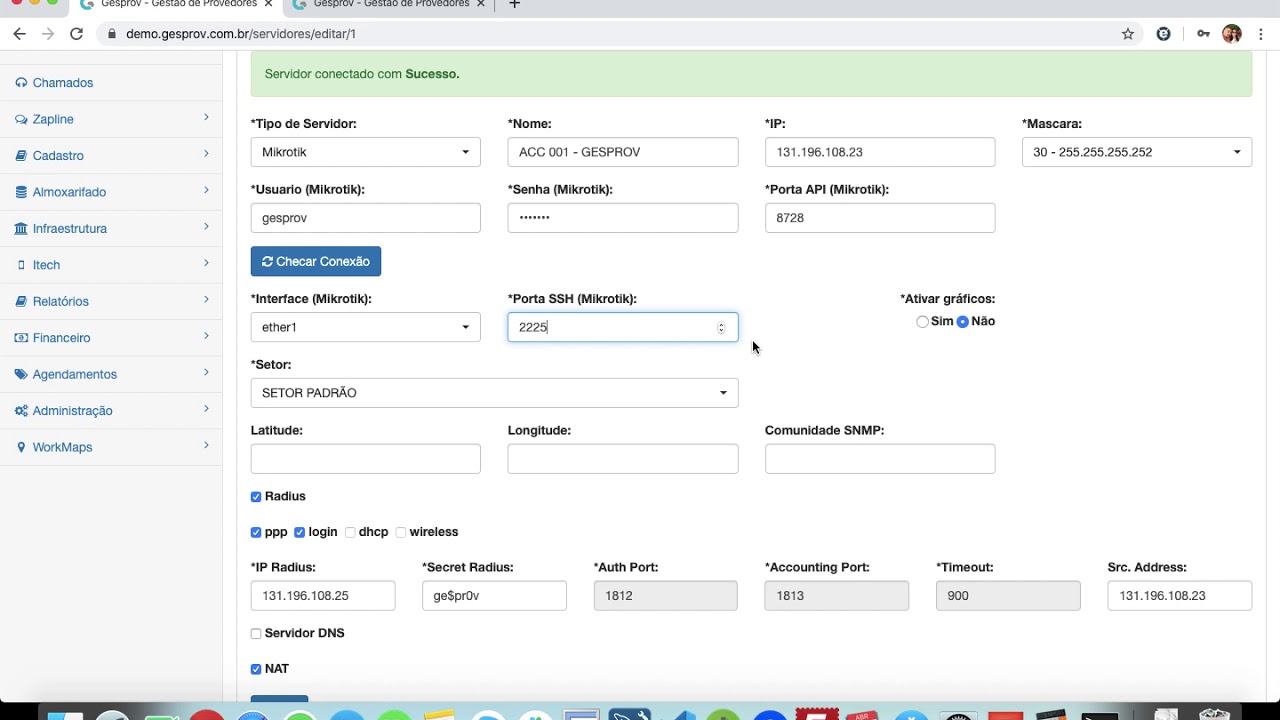Screen dimensions: 1280x720
Task: Click the Chamados headset icon in sidebar
Action: pyautogui.click(x=21, y=83)
